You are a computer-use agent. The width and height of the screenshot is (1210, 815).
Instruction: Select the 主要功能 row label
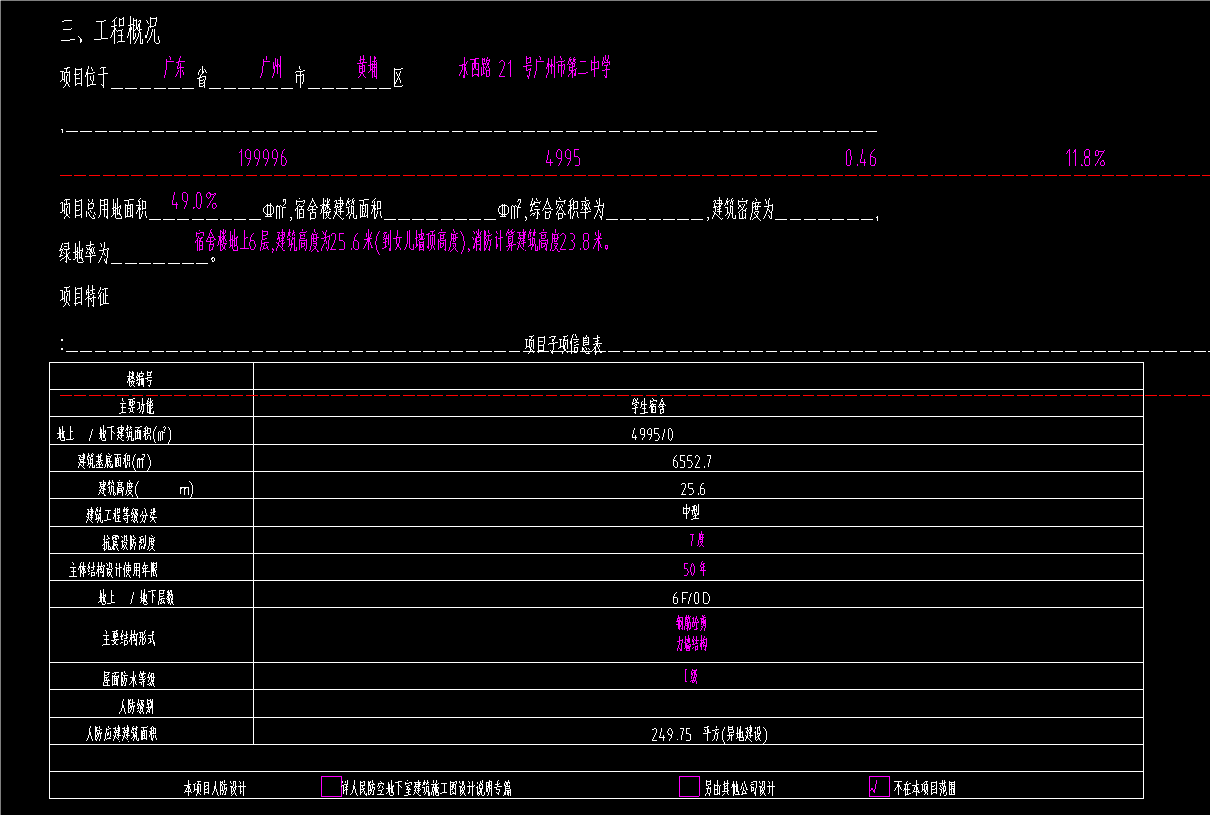138,407
